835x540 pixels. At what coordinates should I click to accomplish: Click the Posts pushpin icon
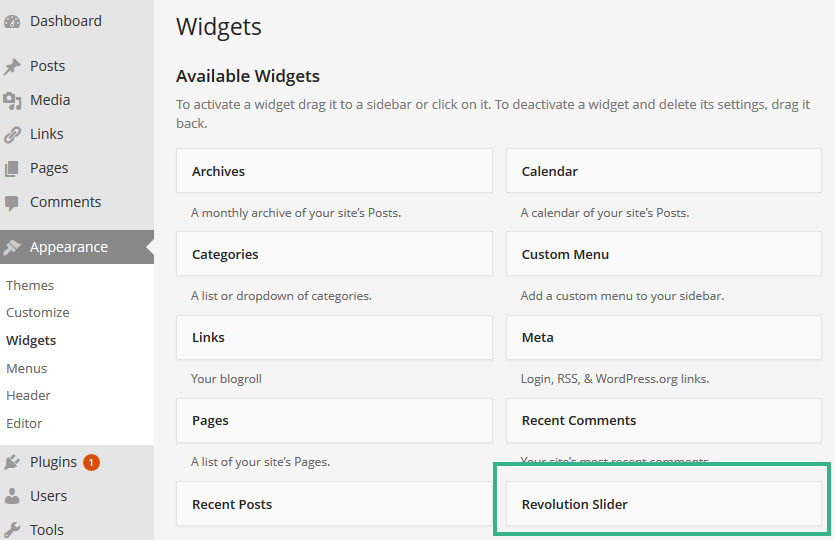(12, 67)
